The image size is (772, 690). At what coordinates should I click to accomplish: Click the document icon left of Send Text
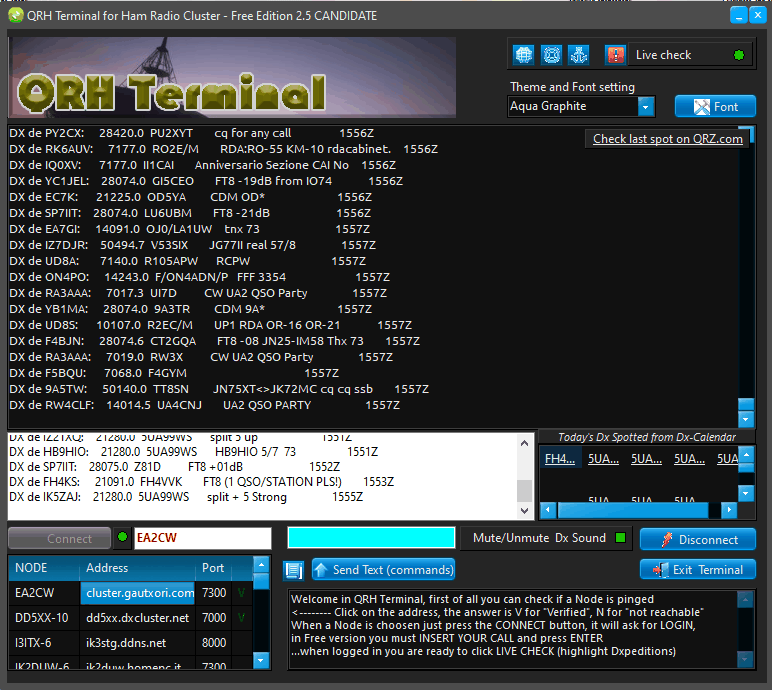(294, 570)
